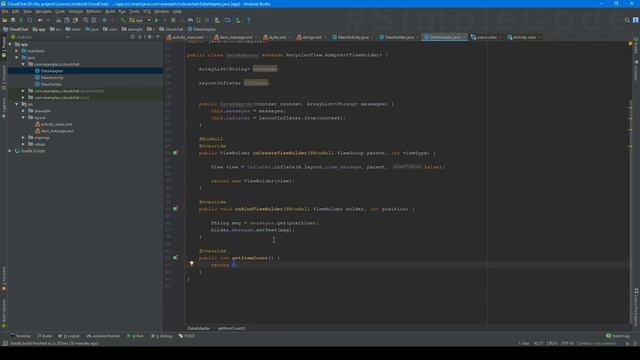The image size is (640, 360).
Task: Collapse the layout folder
Action: tap(23, 118)
